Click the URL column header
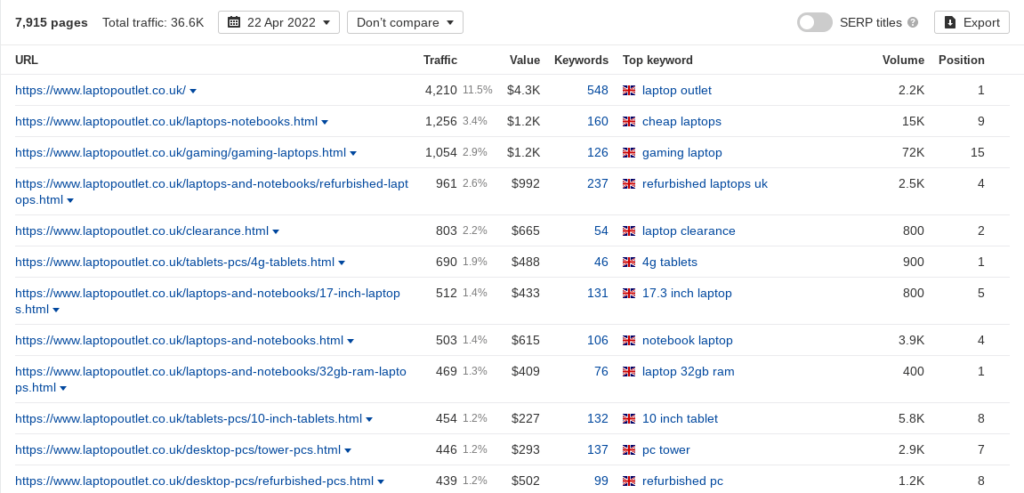Screen dimensions: 1024x493 coord(27,60)
